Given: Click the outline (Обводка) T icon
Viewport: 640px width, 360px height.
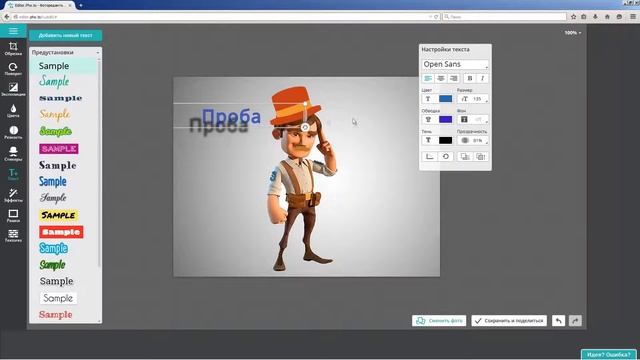Looking at the screenshot, I should [428, 120].
